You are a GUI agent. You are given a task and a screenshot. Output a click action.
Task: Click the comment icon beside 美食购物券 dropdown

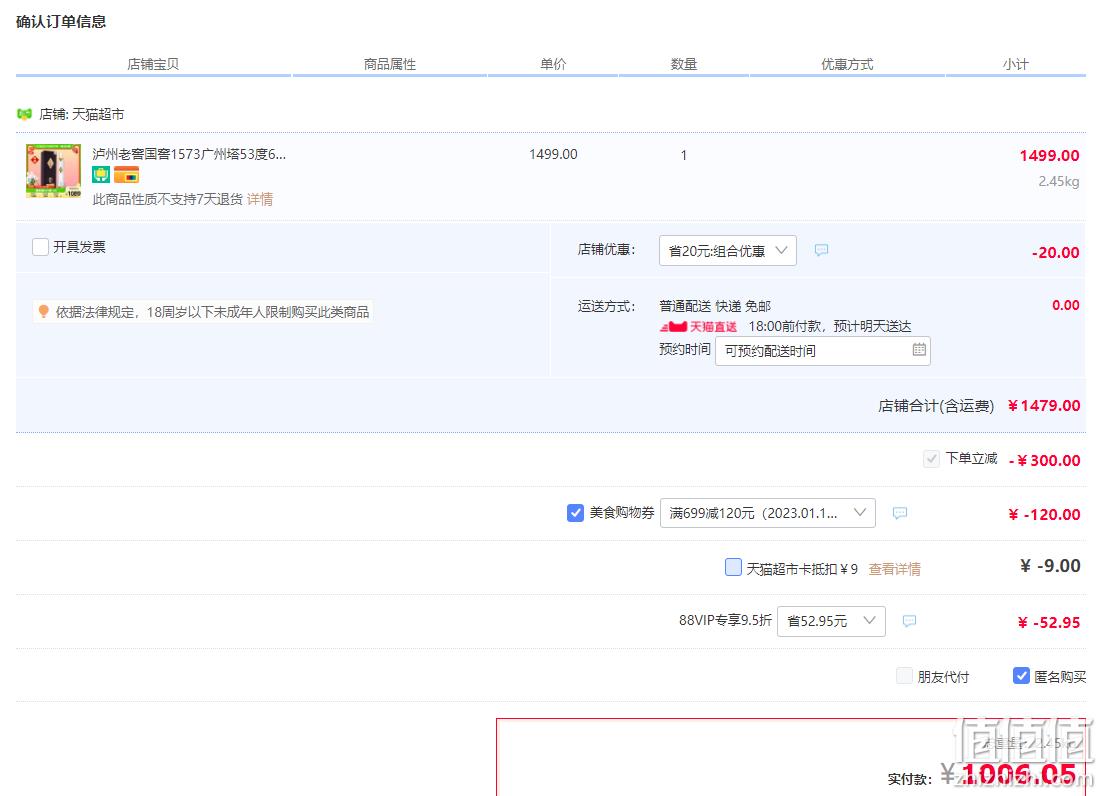tap(900, 513)
